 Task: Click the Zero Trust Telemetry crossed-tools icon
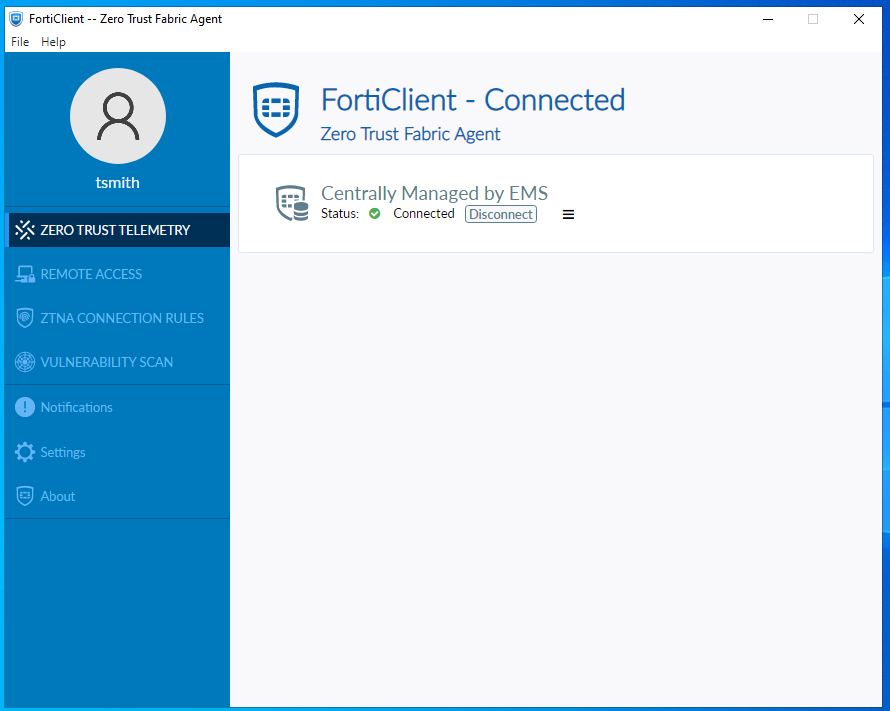pos(25,230)
